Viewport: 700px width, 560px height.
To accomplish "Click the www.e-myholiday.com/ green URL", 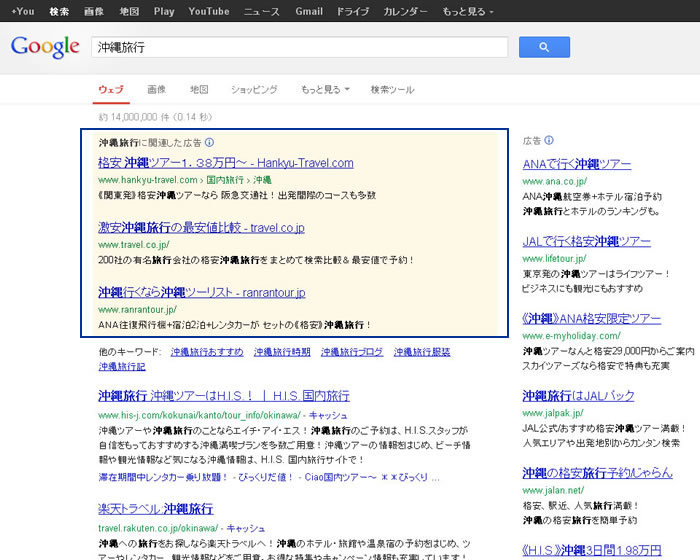I will point(571,336).
